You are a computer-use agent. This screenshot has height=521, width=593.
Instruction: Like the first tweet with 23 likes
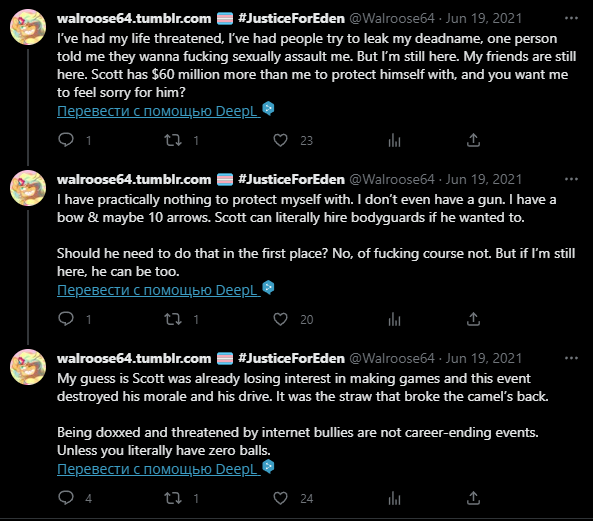point(280,140)
